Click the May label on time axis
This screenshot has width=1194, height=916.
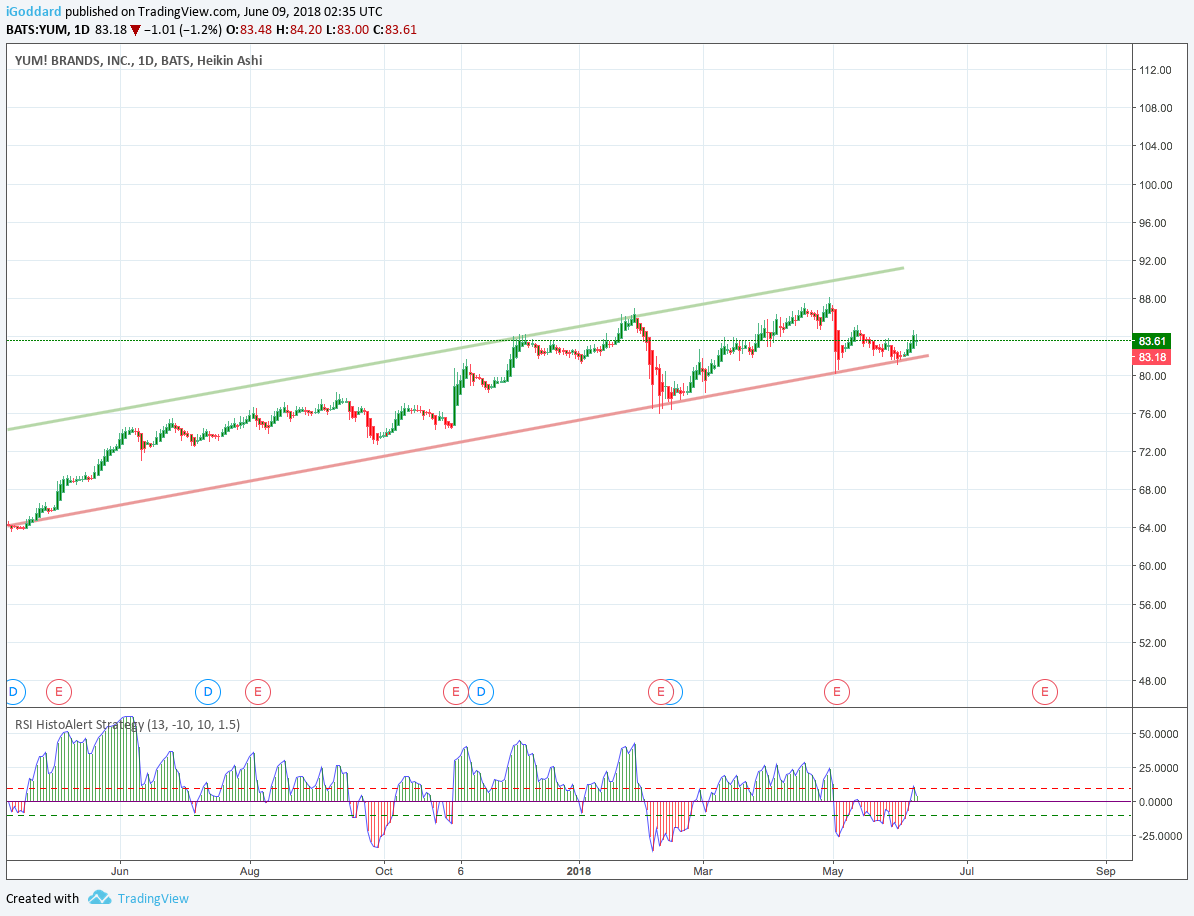833,871
